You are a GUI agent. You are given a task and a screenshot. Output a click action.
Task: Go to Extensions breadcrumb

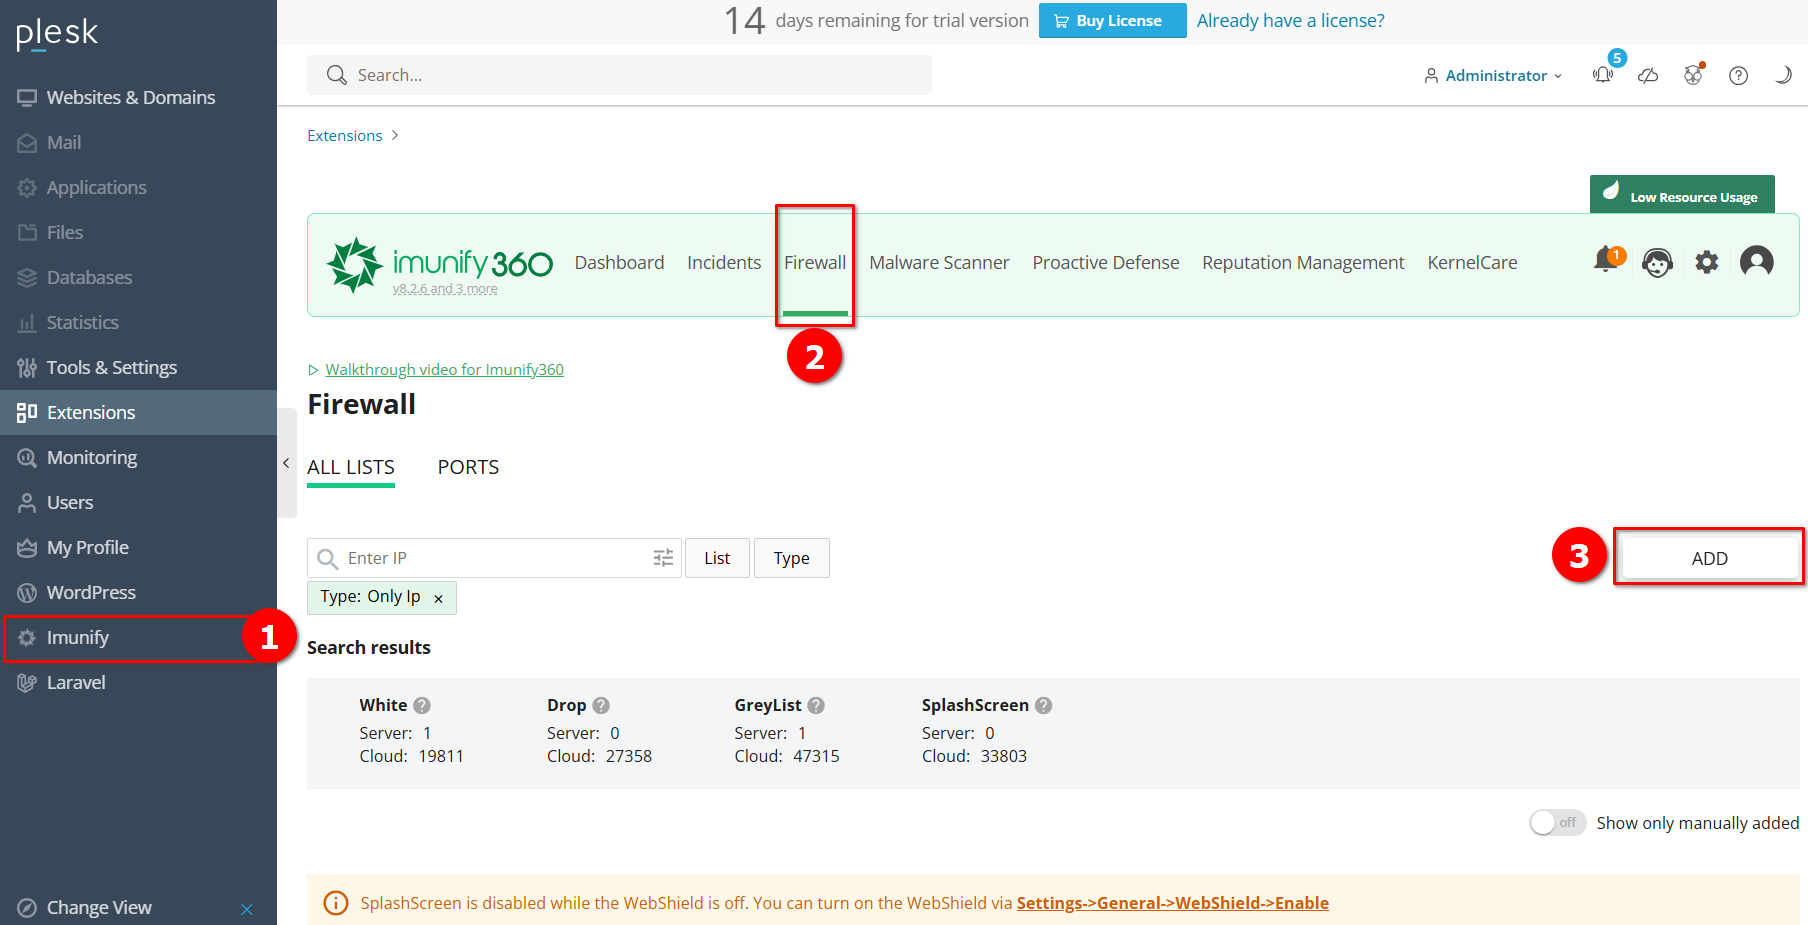tap(344, 136)
